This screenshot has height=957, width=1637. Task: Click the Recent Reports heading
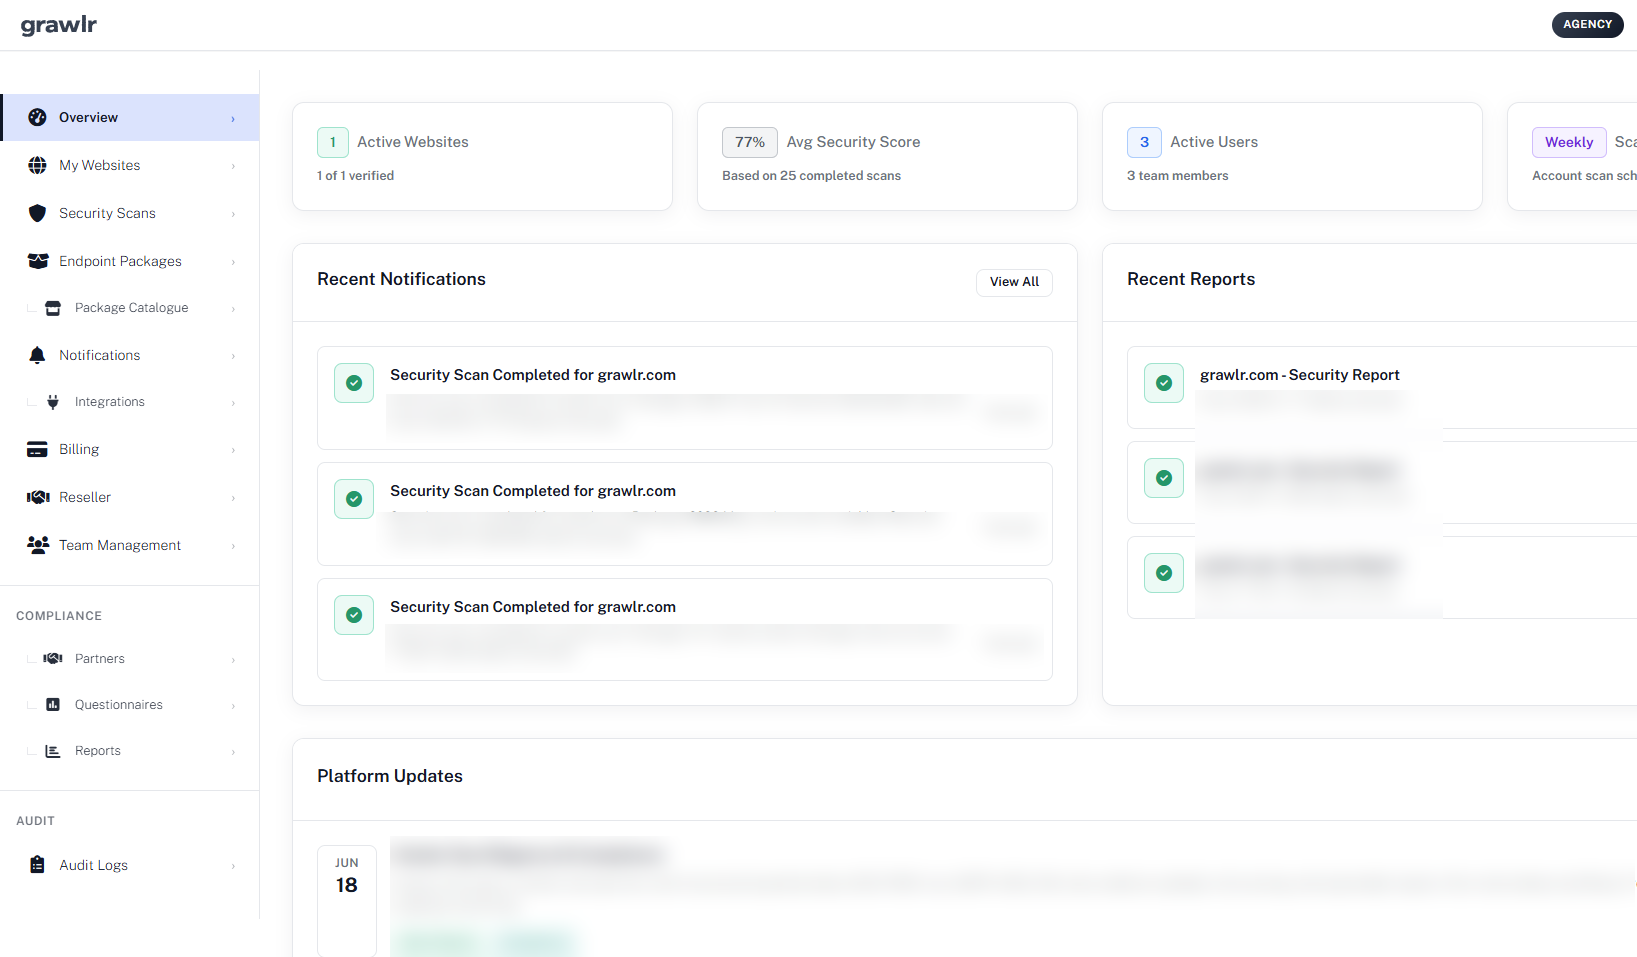pyautogui.click(x=1191, y=279)
